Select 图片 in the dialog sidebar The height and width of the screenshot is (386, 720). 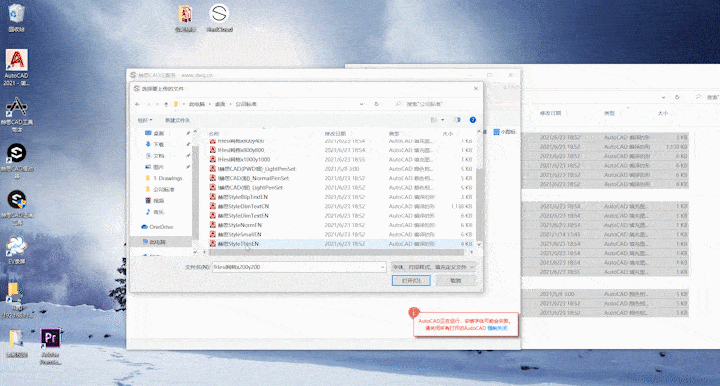pyautogui.click(x=159, y=167)
